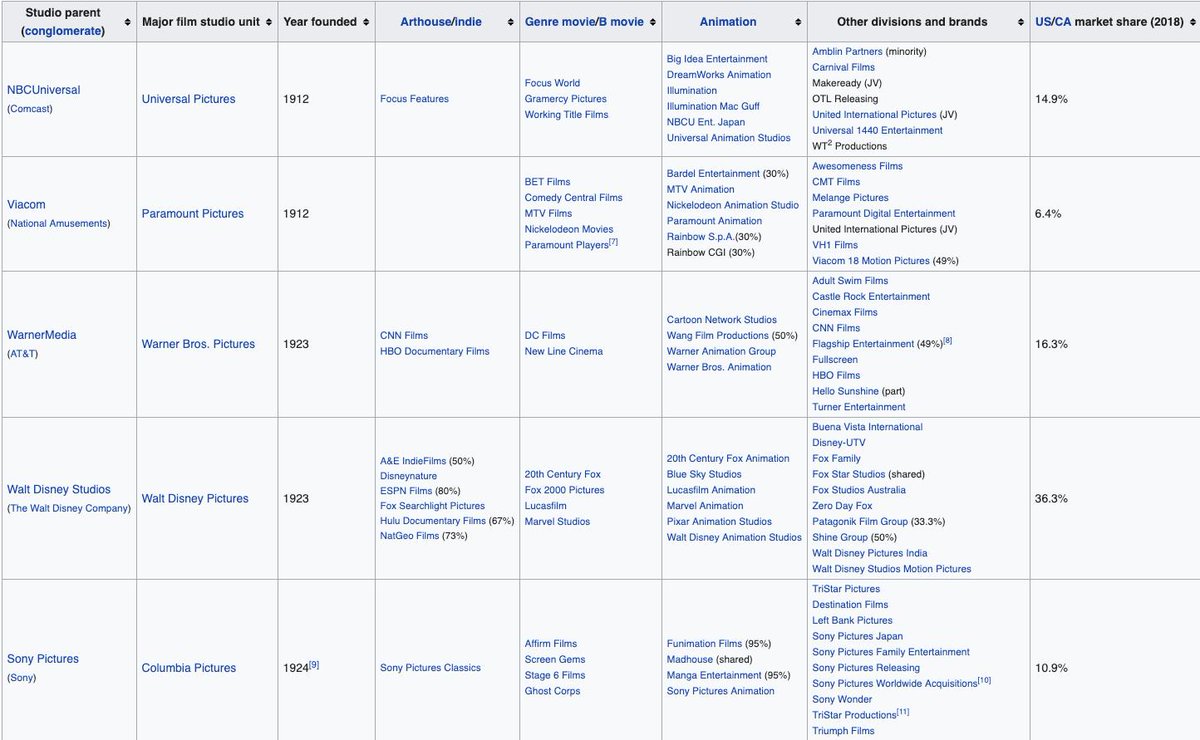Go to Universal Pictures page
The image size is (1200, 740).
pos(189,99)
